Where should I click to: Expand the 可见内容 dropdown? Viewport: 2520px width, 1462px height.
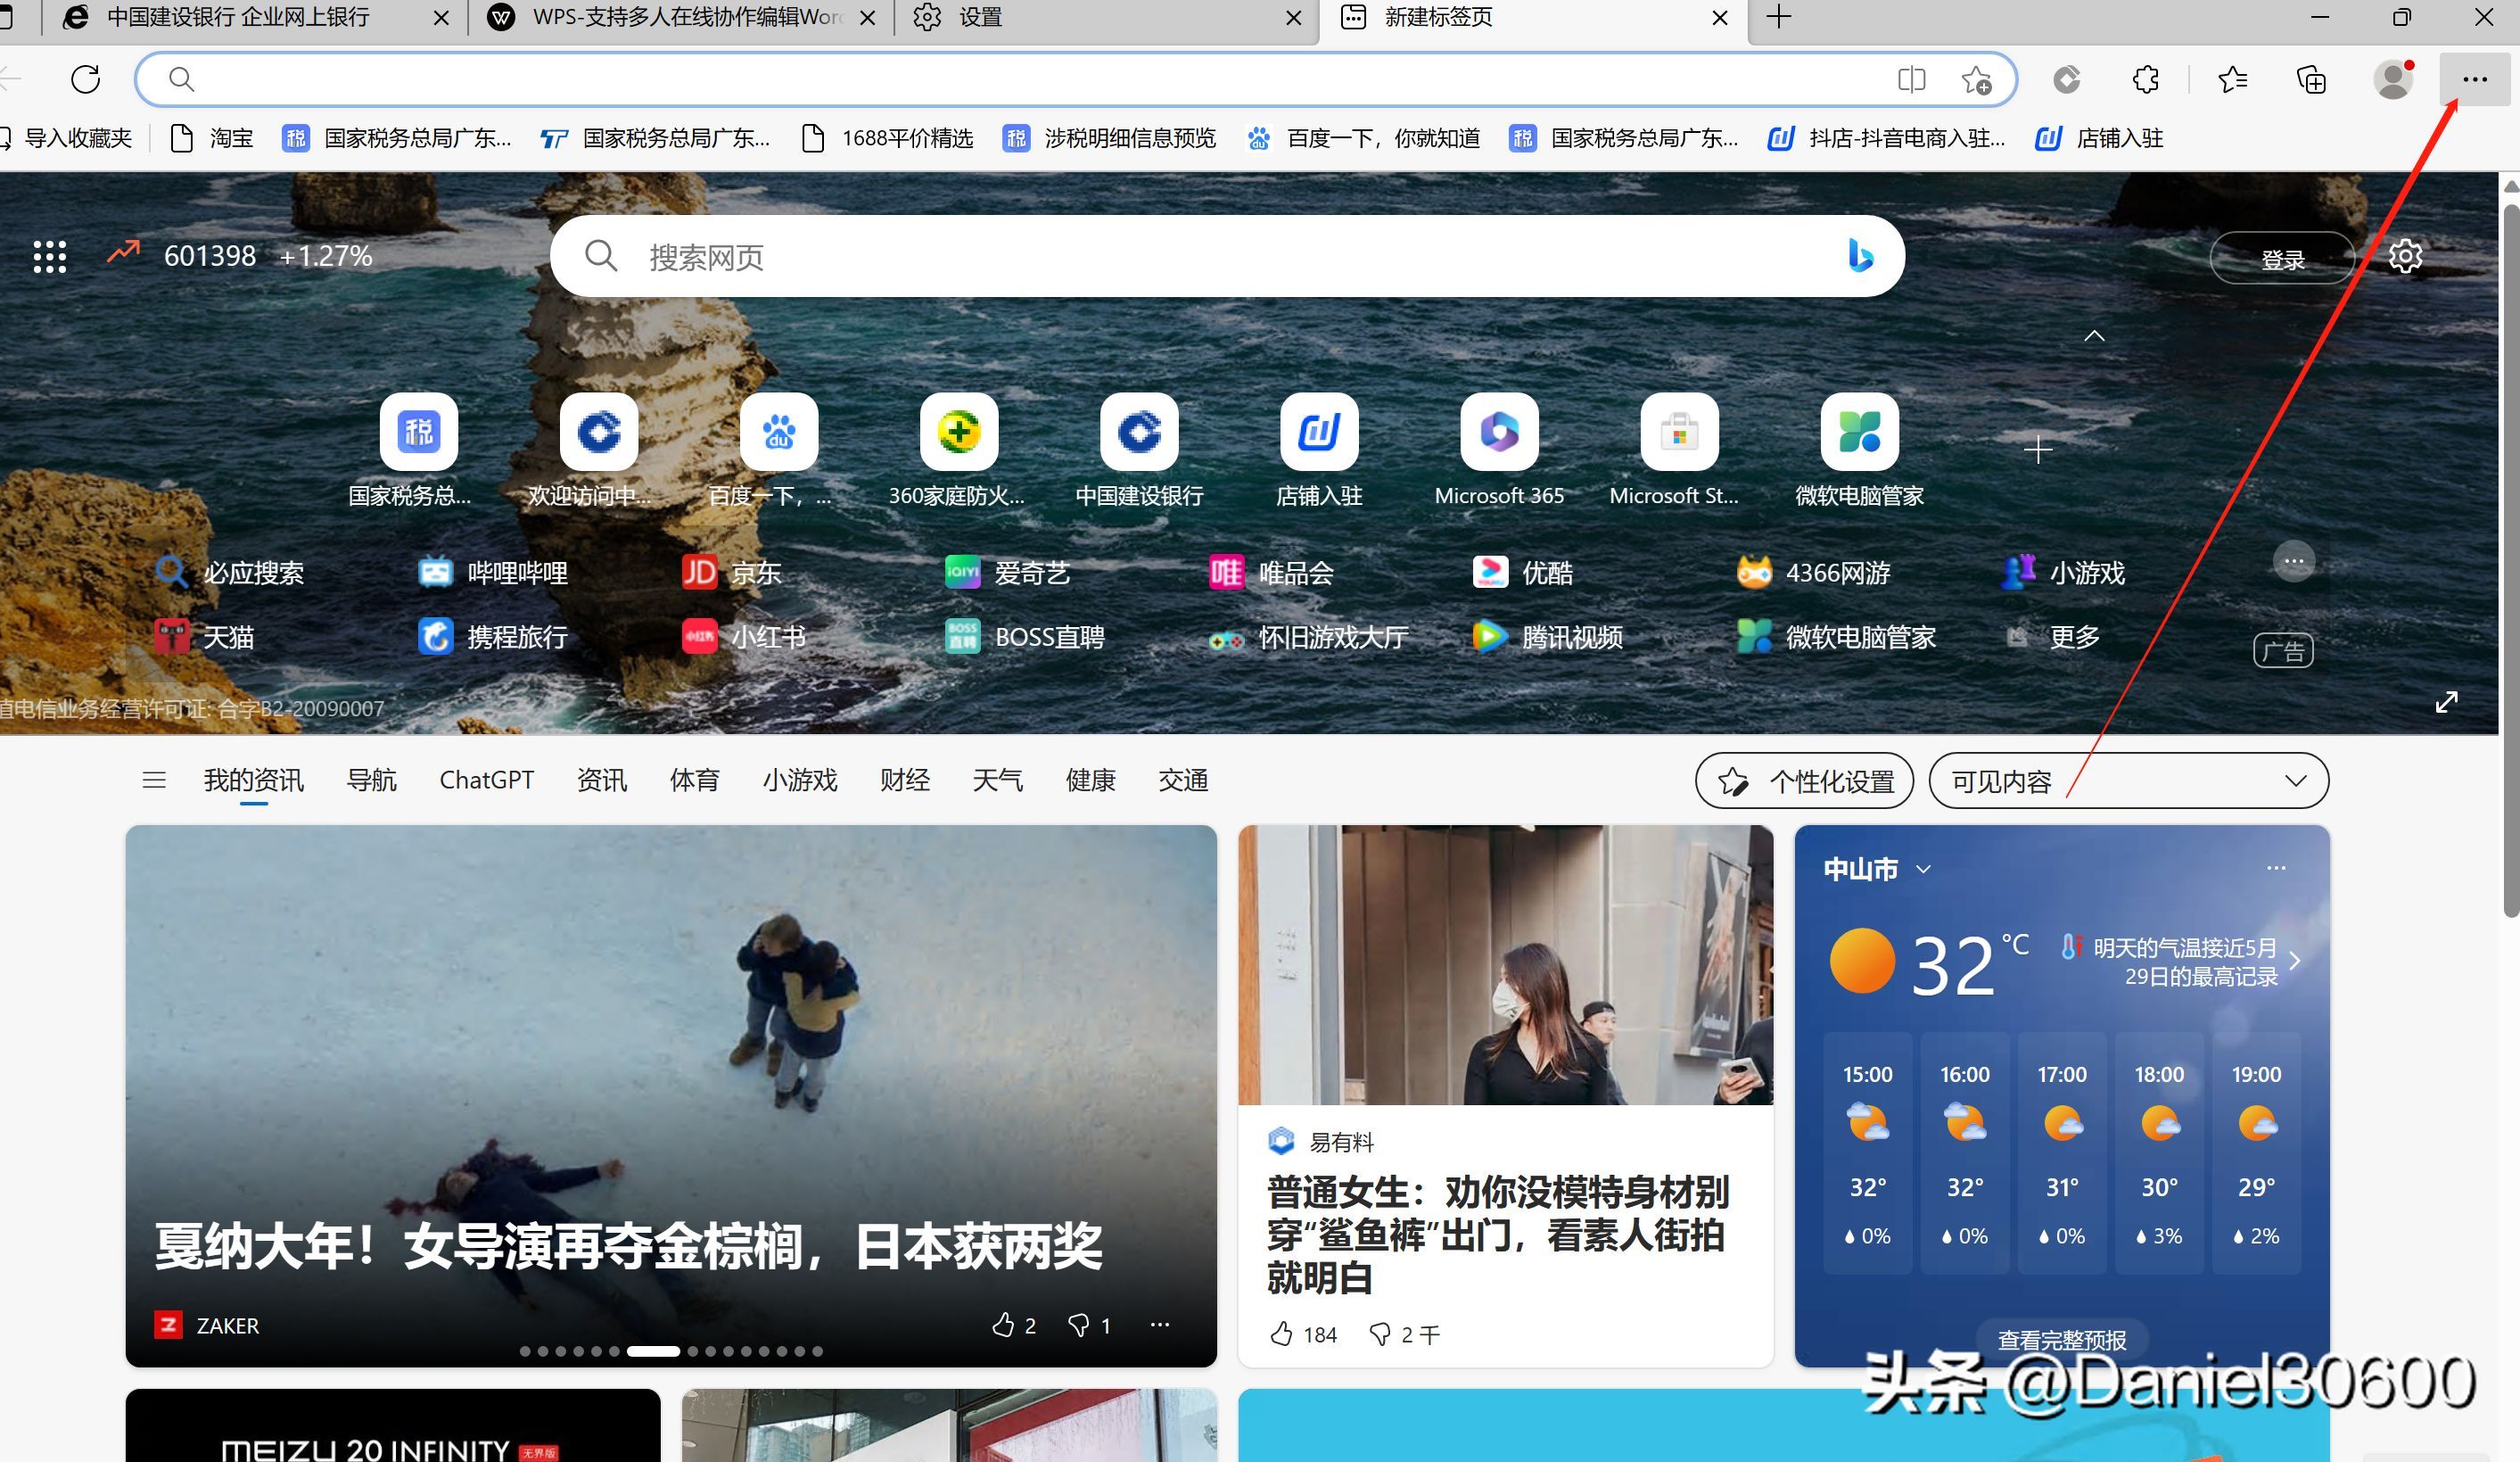click(2128, 780)
